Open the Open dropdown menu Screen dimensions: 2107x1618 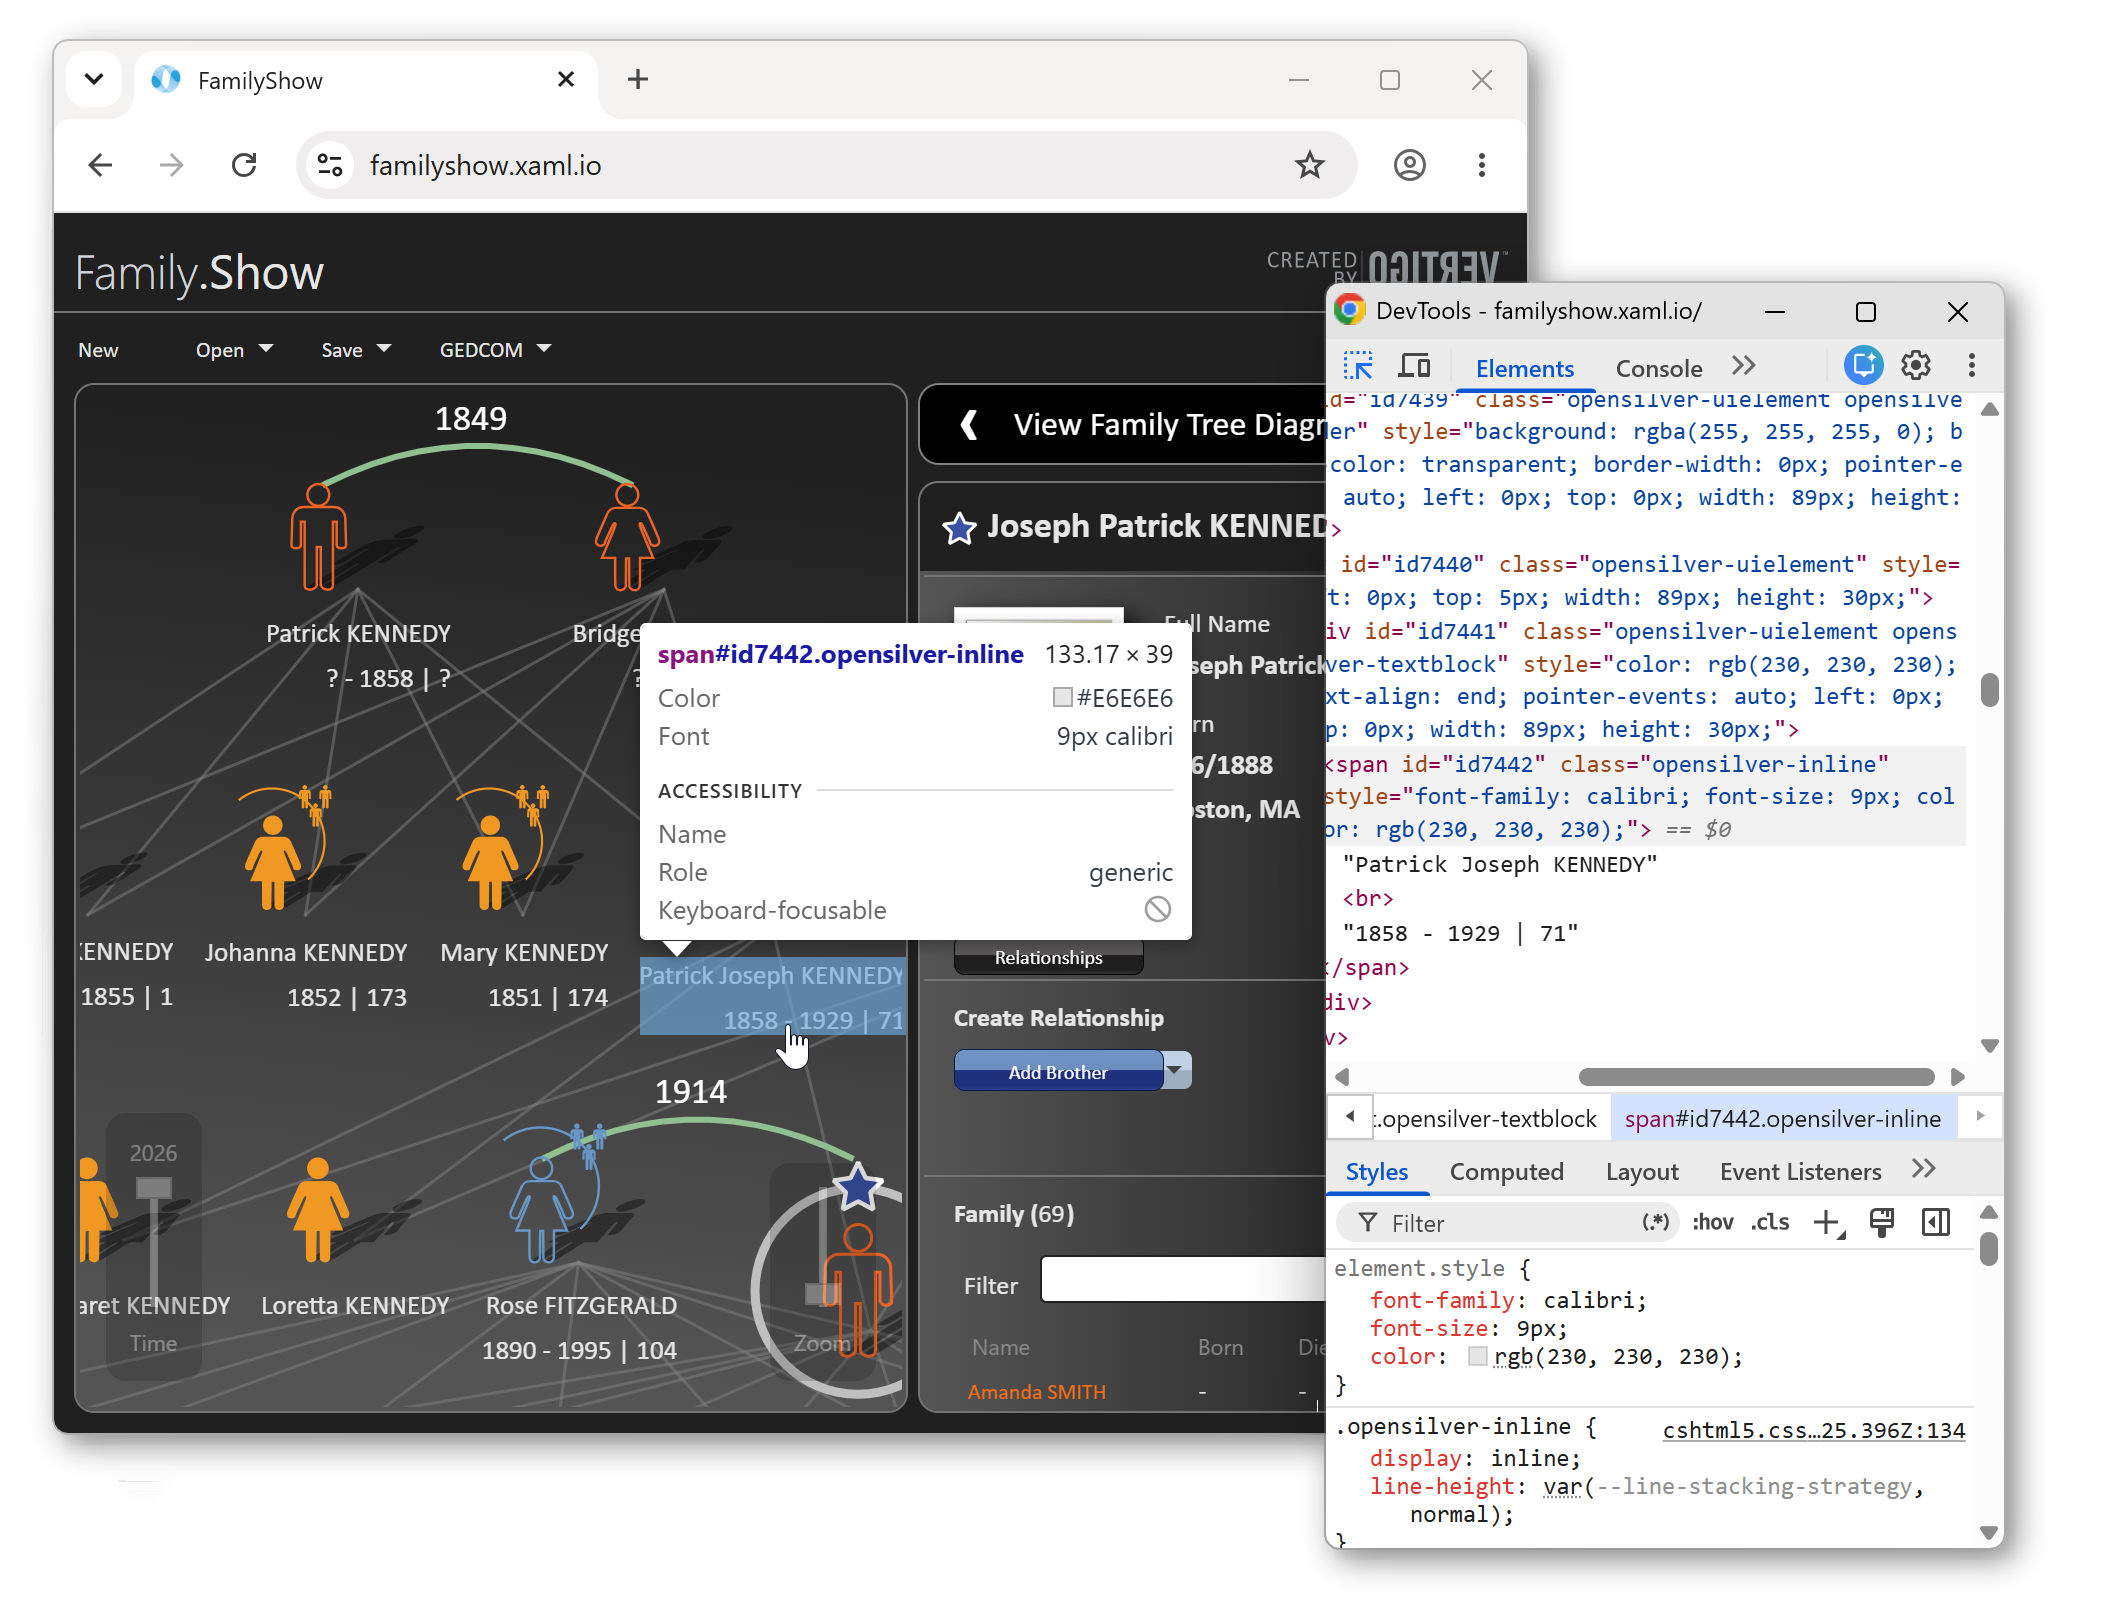tap(234, 350)
